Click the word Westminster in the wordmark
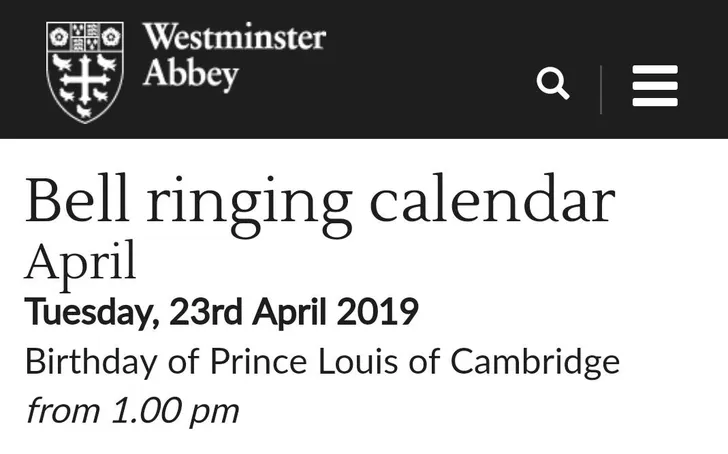The width and height of the screenshot is (728, 454). pos(234,36)
